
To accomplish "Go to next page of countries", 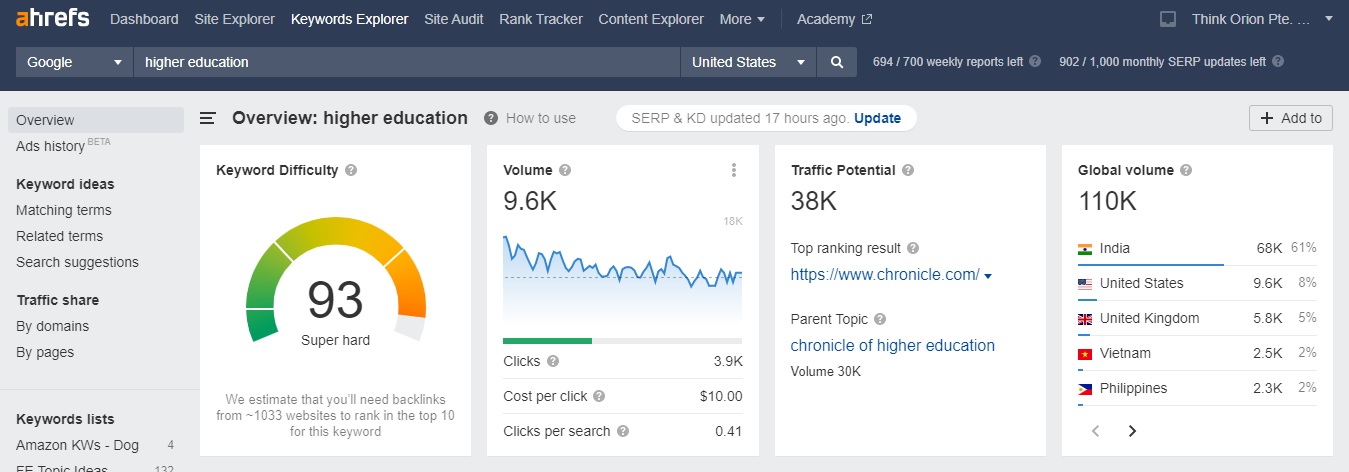I will pyautogui.click(x=1132, y=431).
